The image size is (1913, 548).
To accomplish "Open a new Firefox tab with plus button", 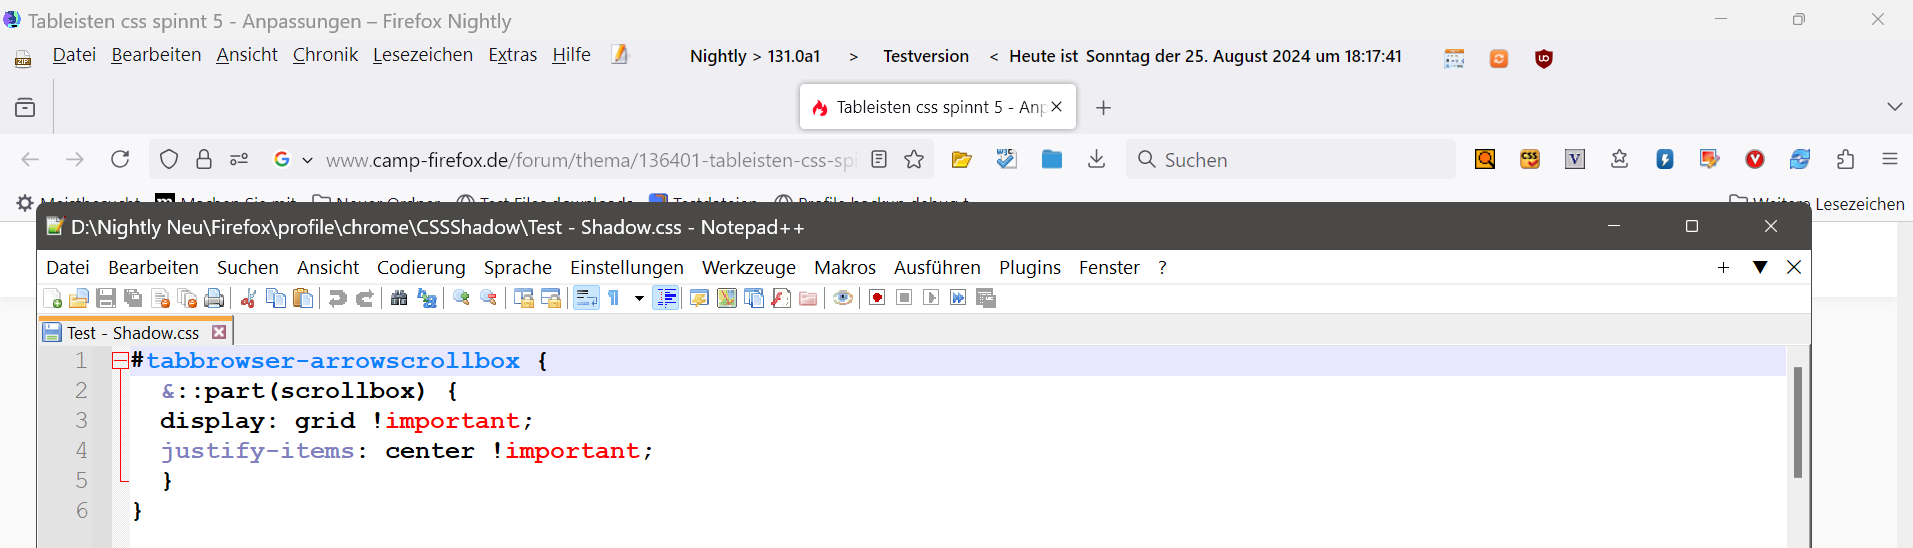I will tap(1103, 108).
